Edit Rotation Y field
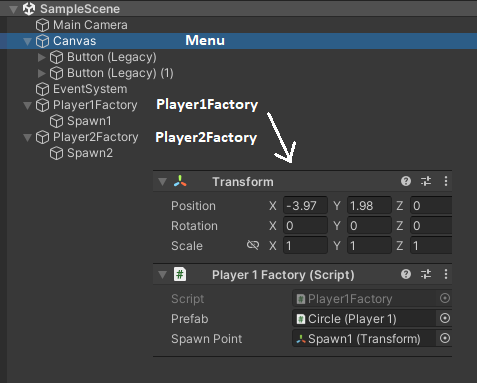The width and height of the screenshot is (477, 383). pyautogui.click(x=369, y=226)
